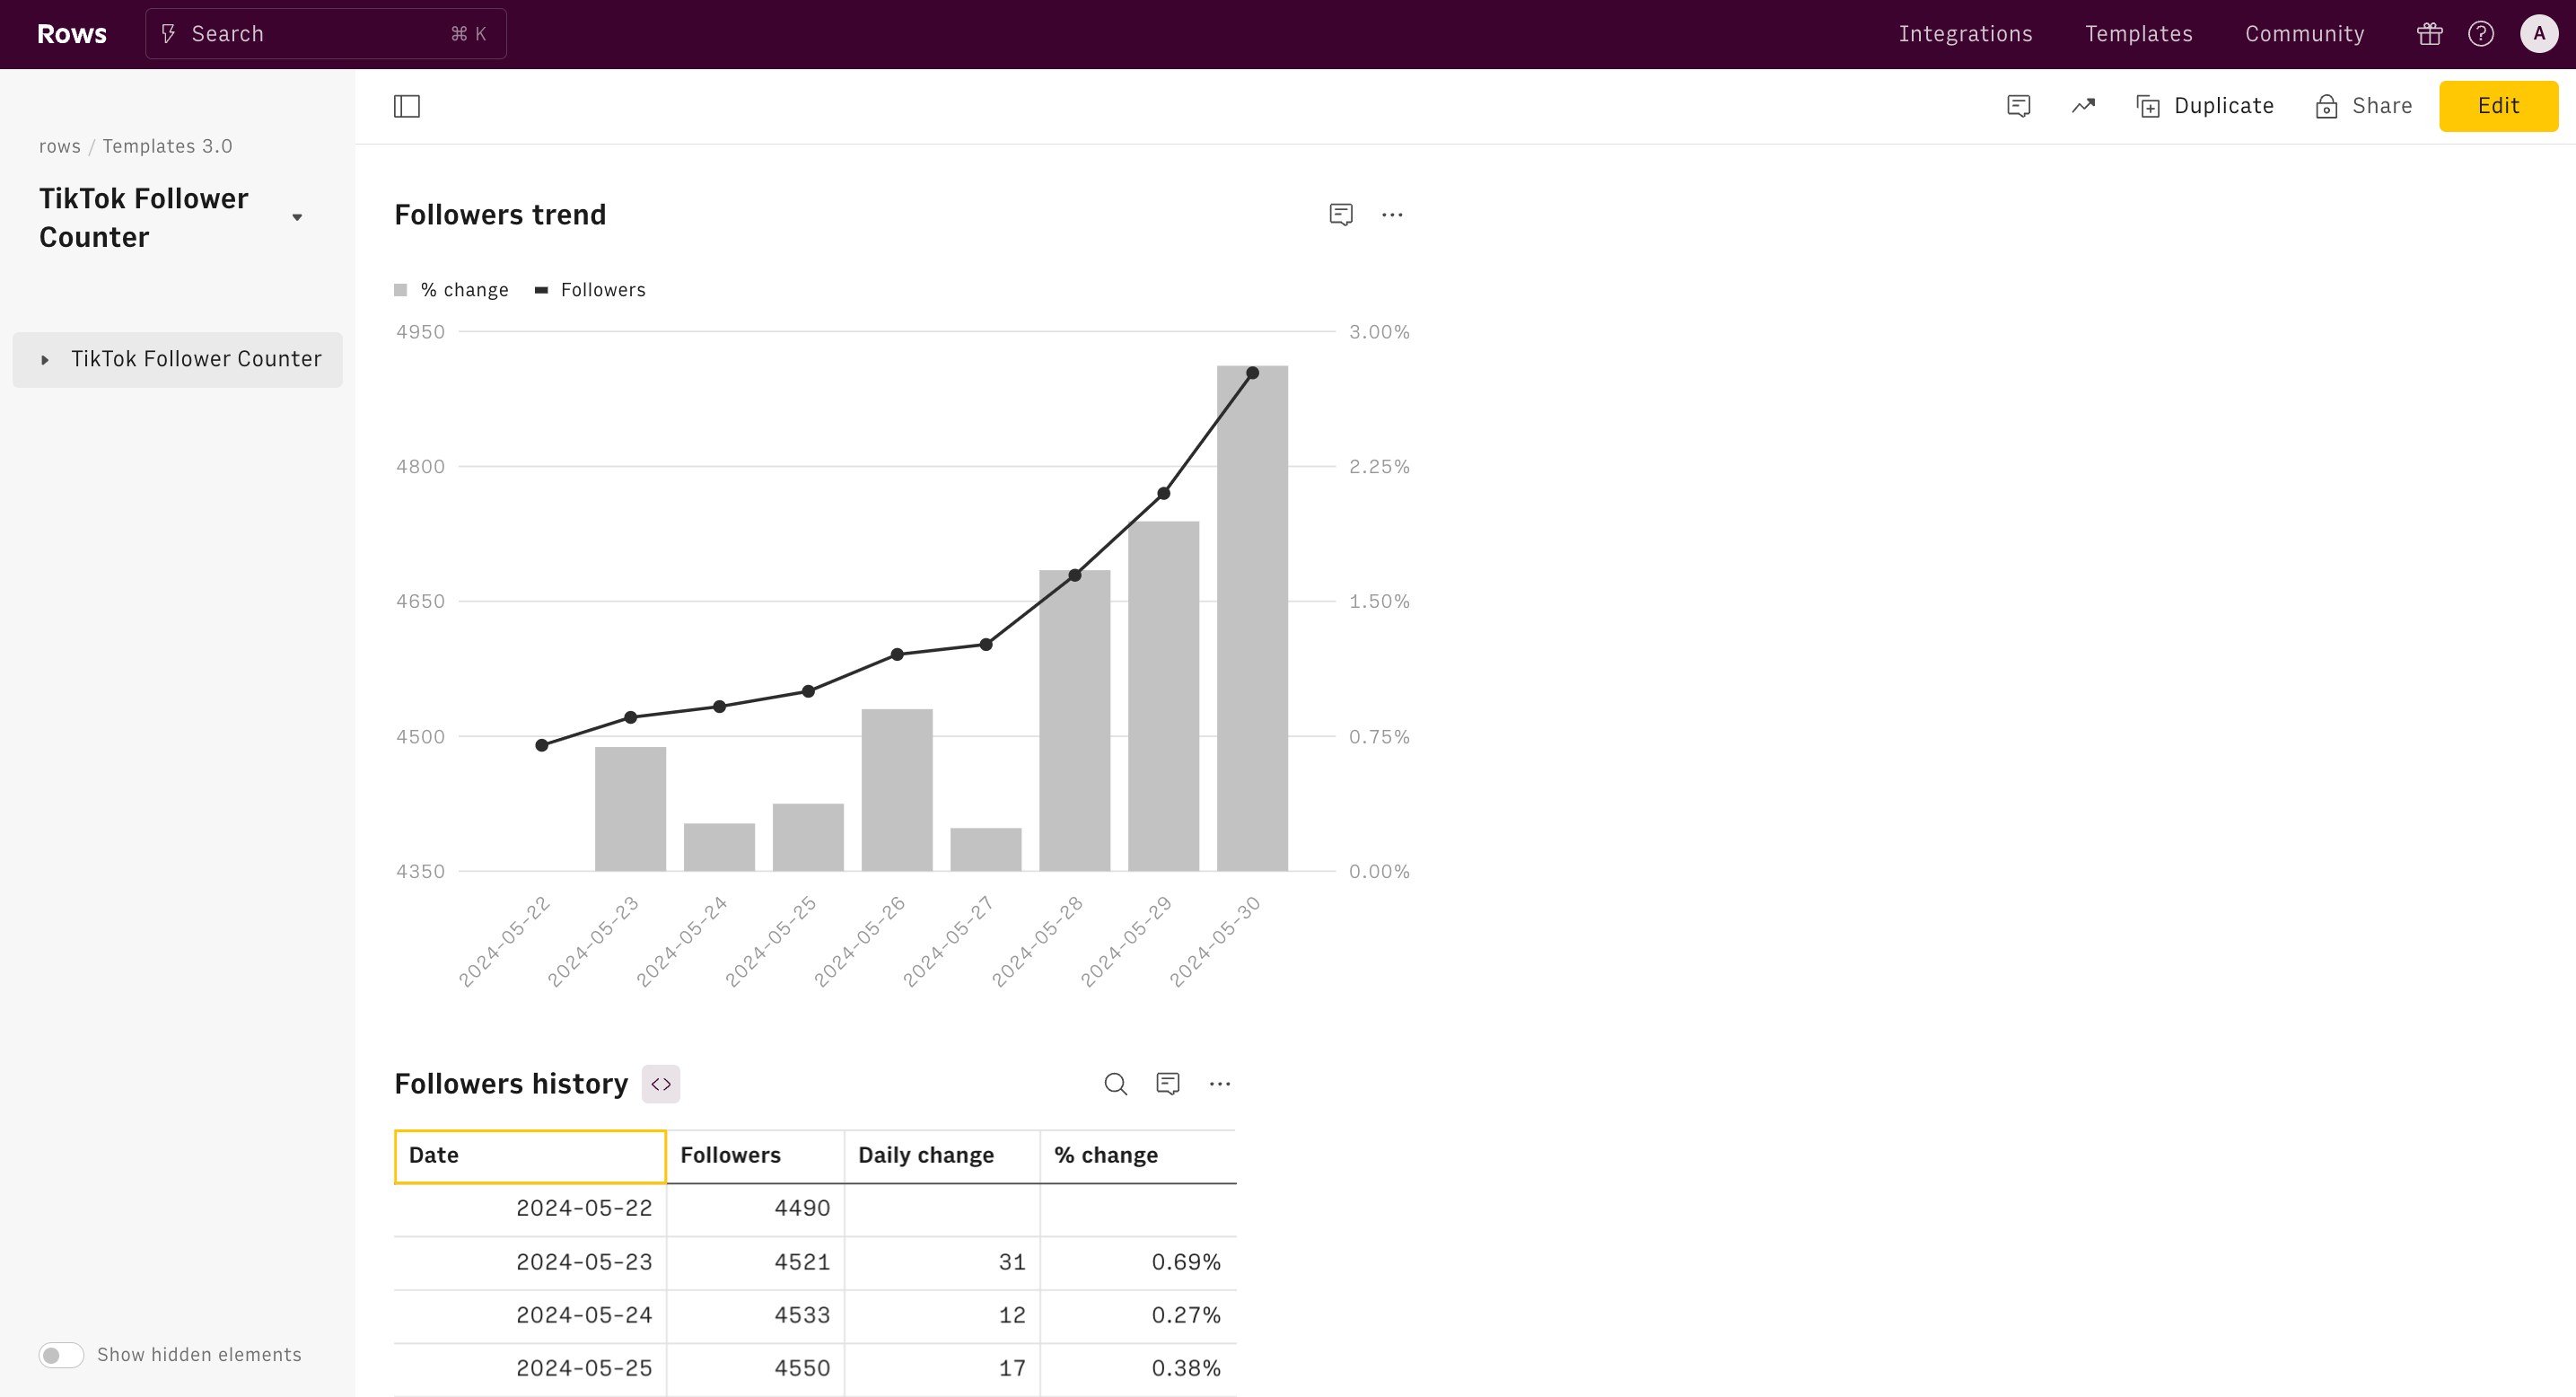This screenshot has height=1397, width=2576.
Task: Toggle the sidebar panel icon
Action: pos(406,106)
